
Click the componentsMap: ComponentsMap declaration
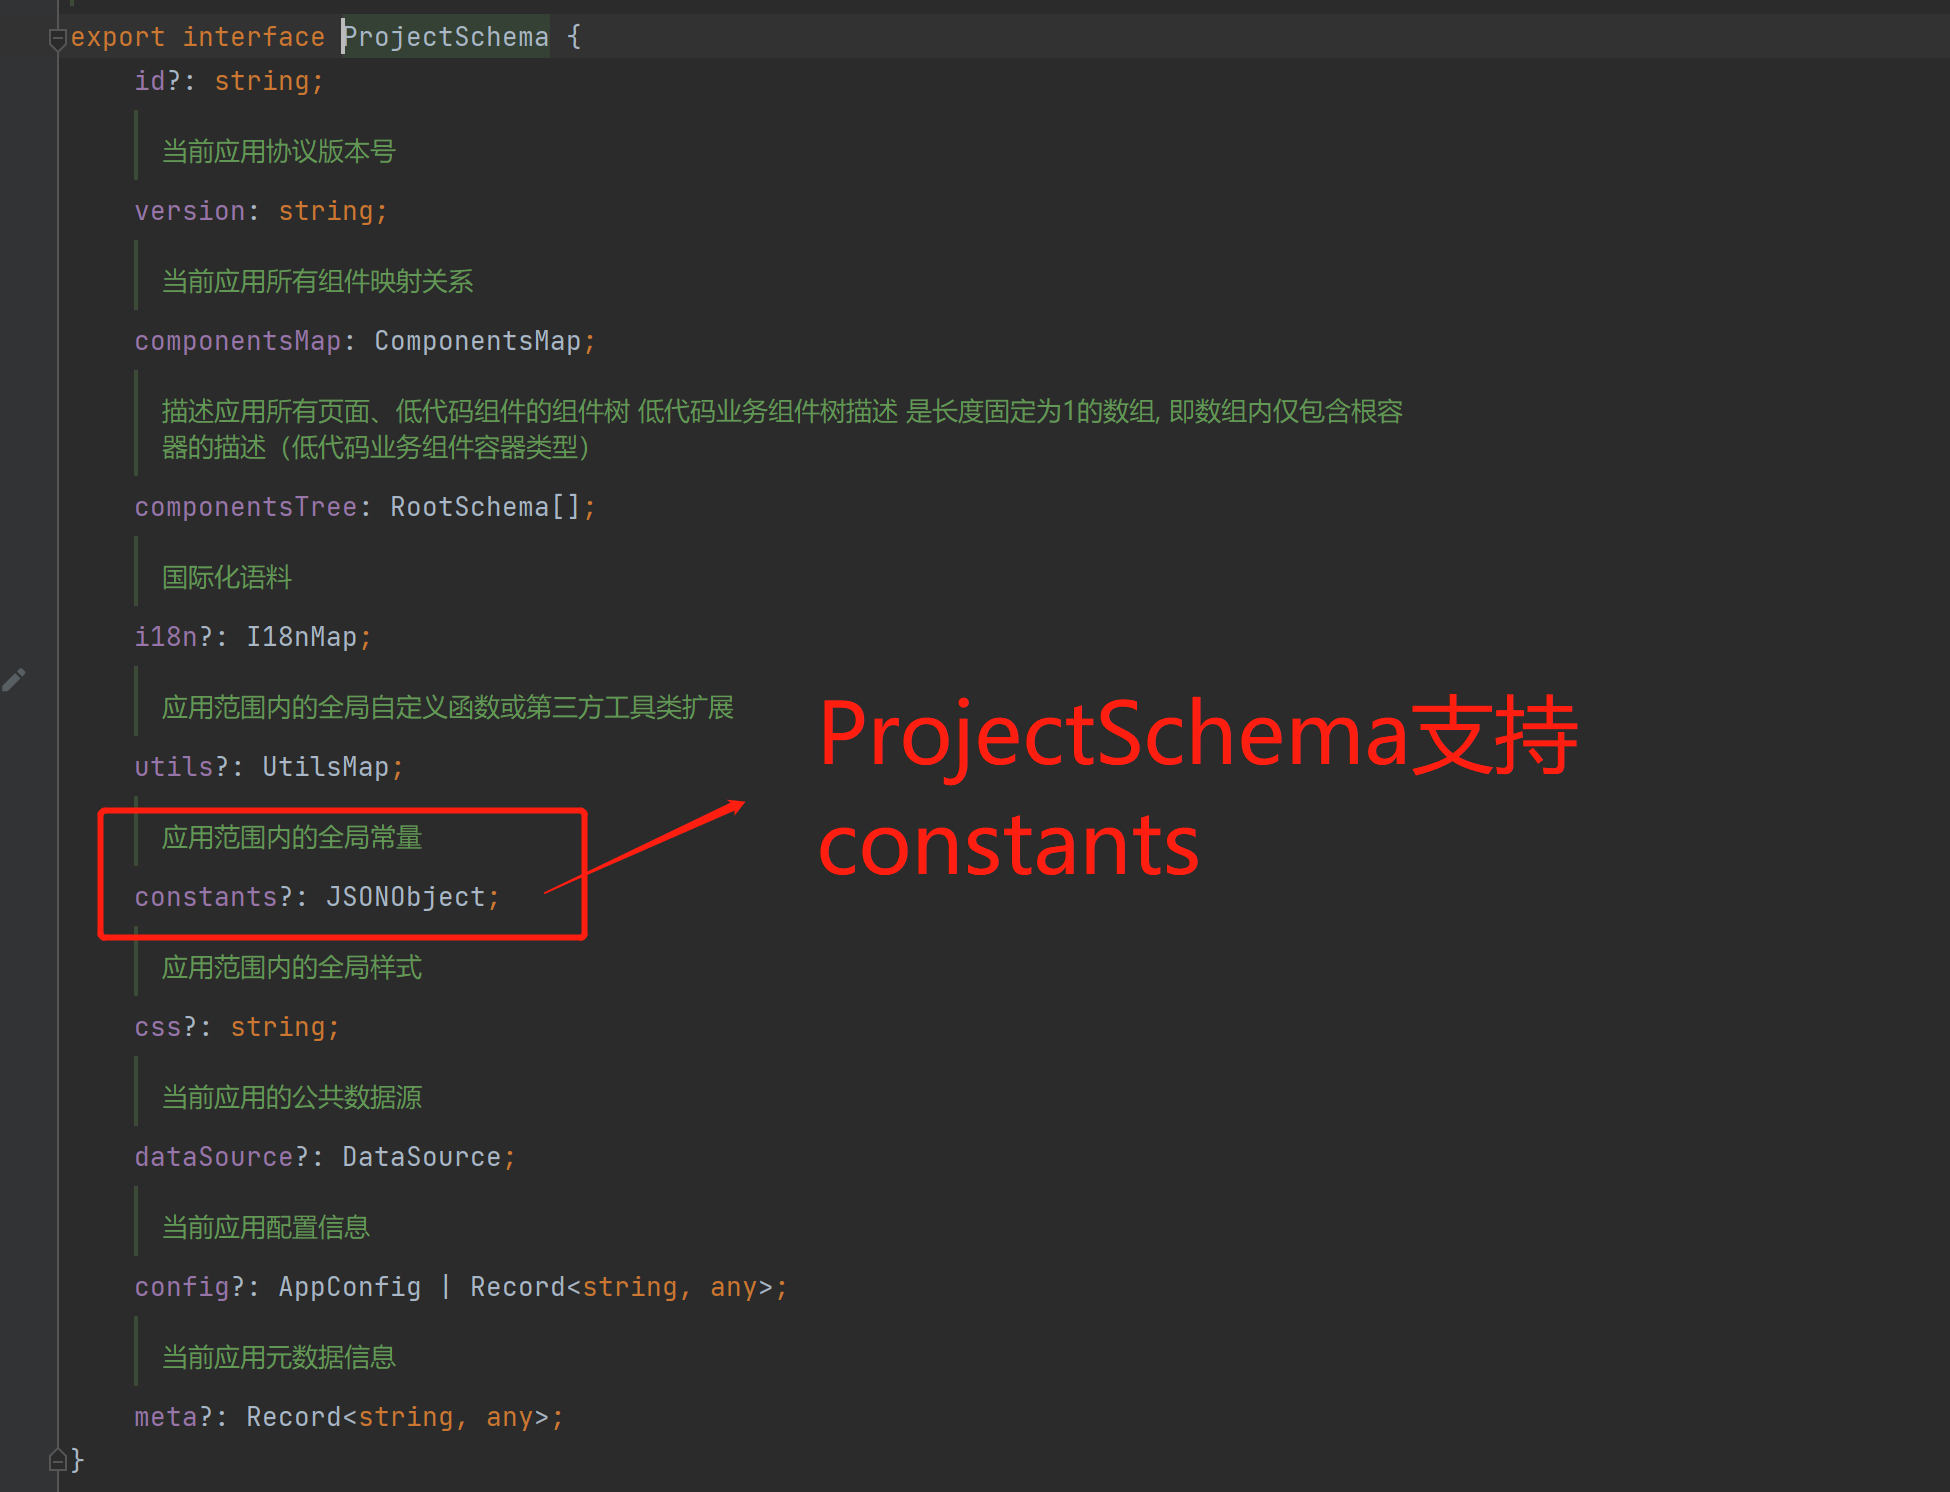pos(363,340)
